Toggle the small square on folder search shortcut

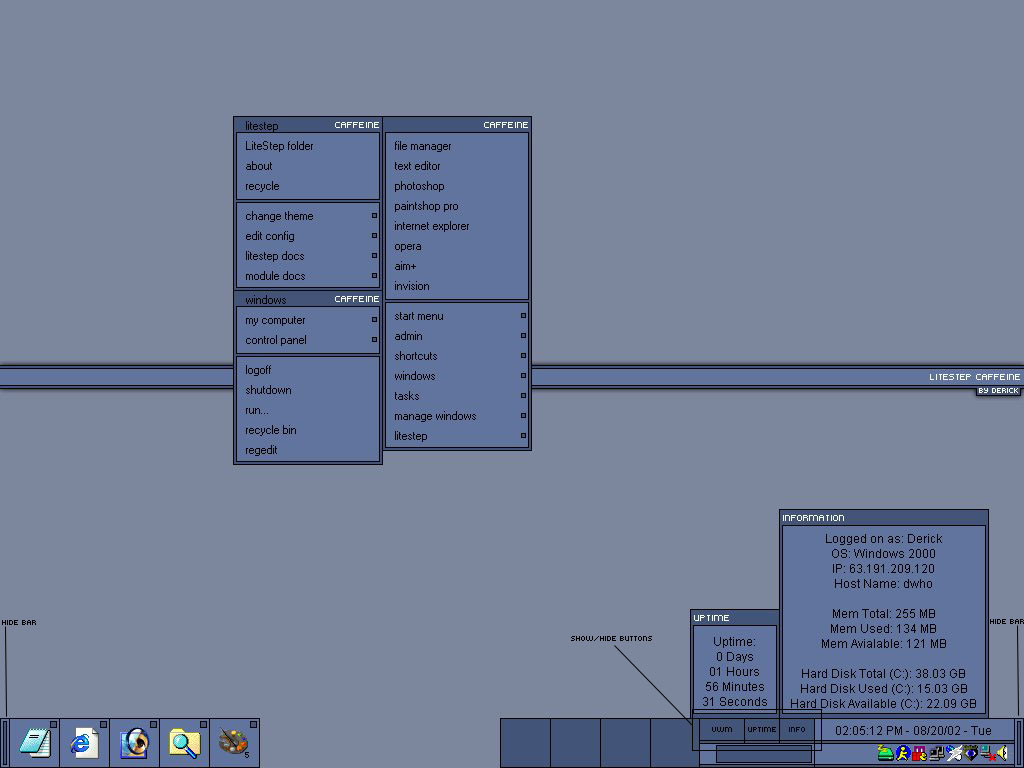click(203, 724)
